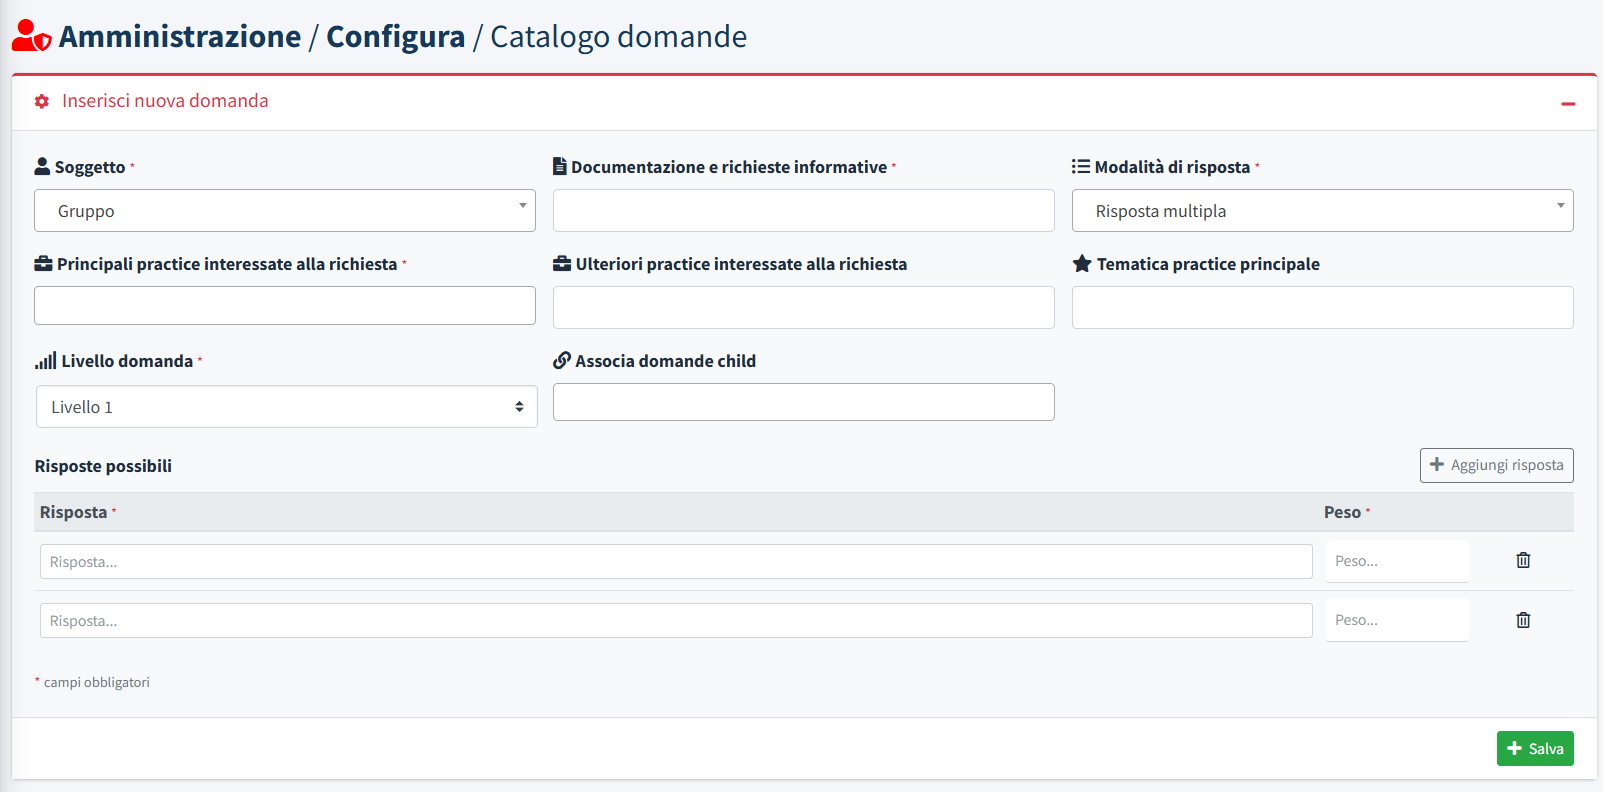Image resolution: width=1603 pixels, height=792 pixels.
Task: Click the gear icon next to Inserisci nuova domanda
Action: point(42,101)
